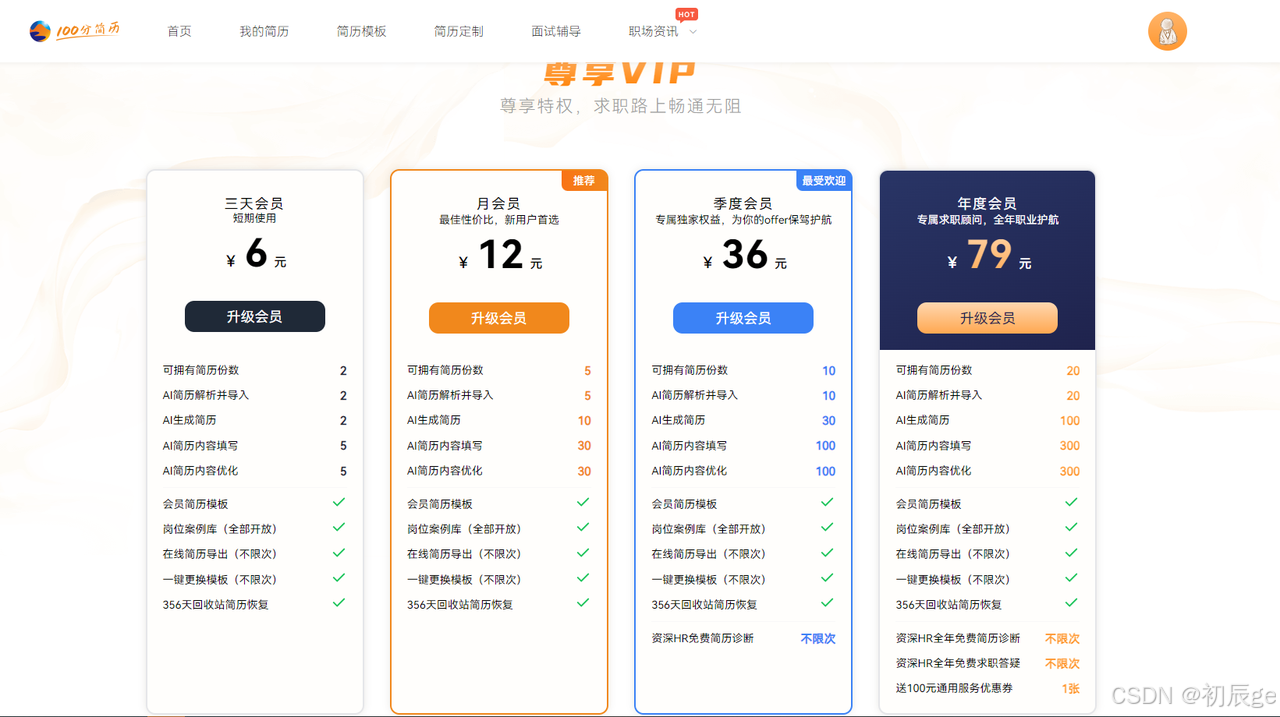Click the gold 升级会员 button for 年度会员
Screen dimensions: 1280x717
tap(987, 318)
